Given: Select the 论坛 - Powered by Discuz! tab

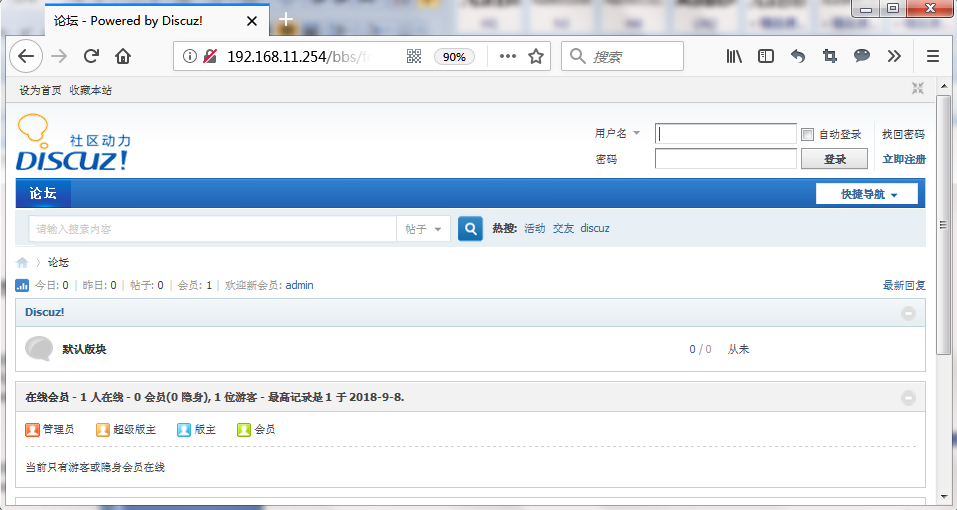Looking at the screenshot, I should 157,21.
